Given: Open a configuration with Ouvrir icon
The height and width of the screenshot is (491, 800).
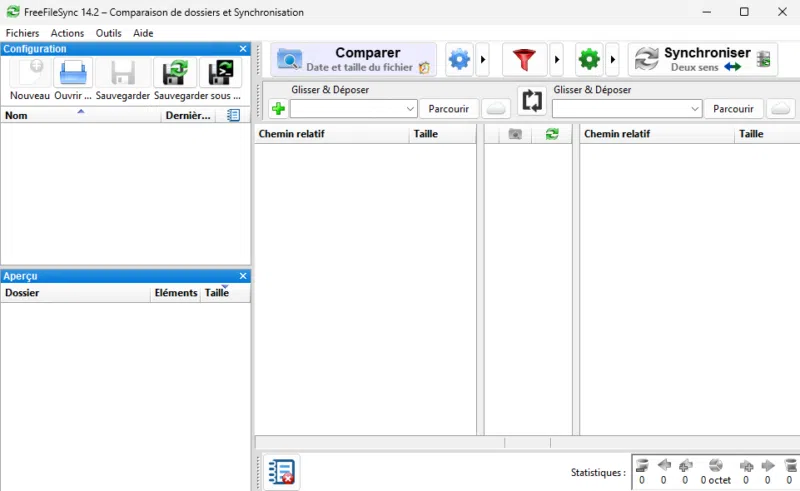Looking at the screenshot, I should (x=73, y=72).
